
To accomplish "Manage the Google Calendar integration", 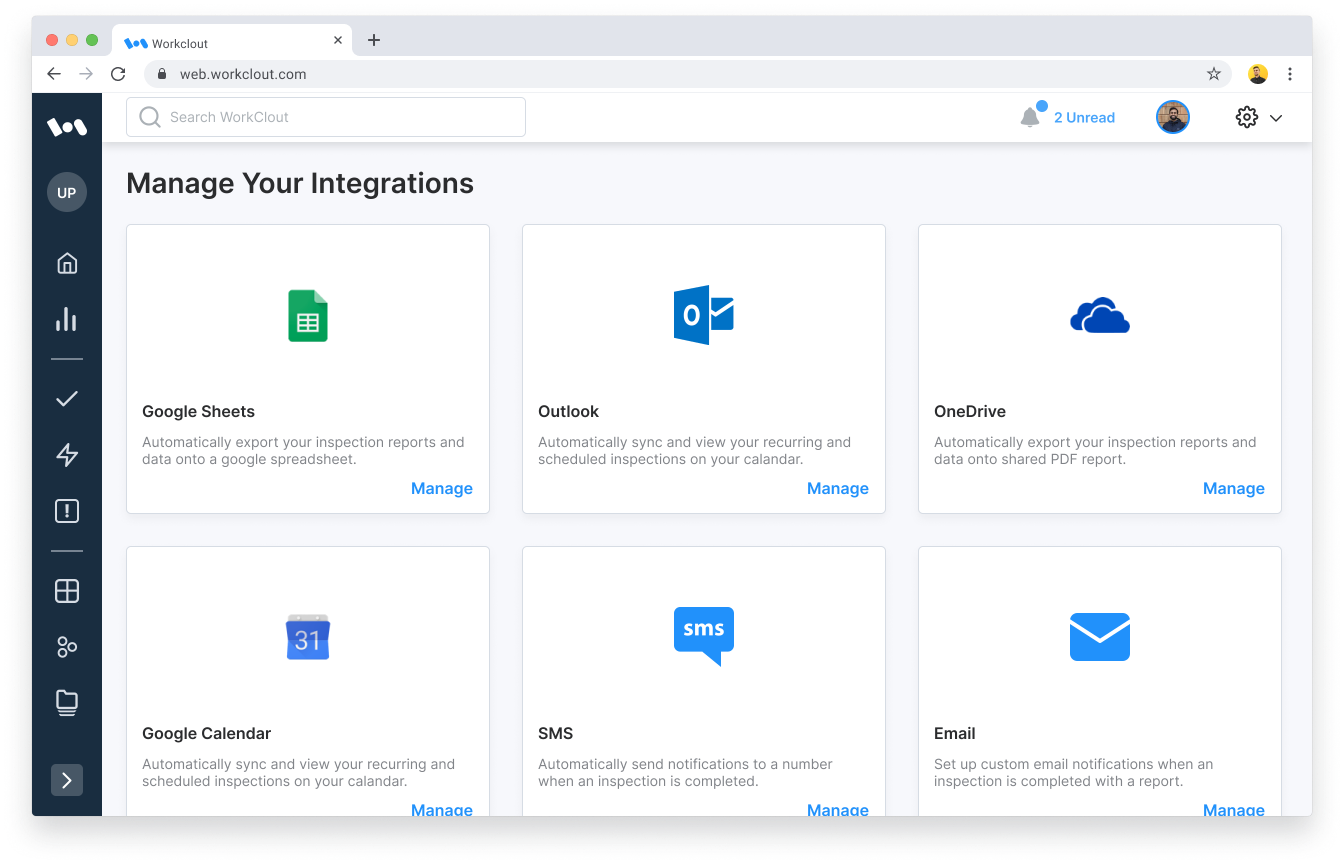I will tap(442, 809).
